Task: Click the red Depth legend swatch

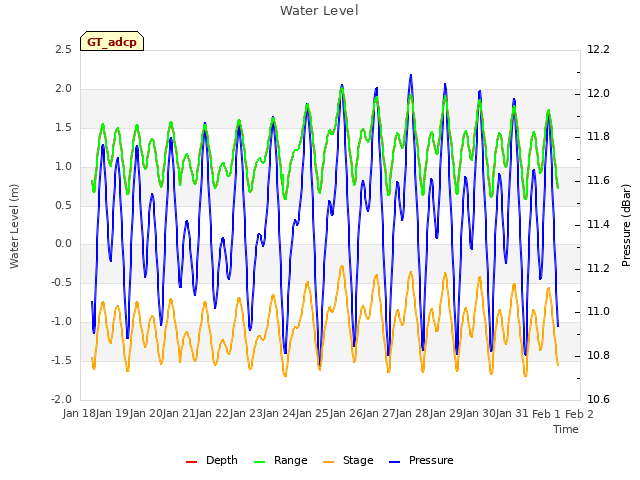Action: [191, 462]
